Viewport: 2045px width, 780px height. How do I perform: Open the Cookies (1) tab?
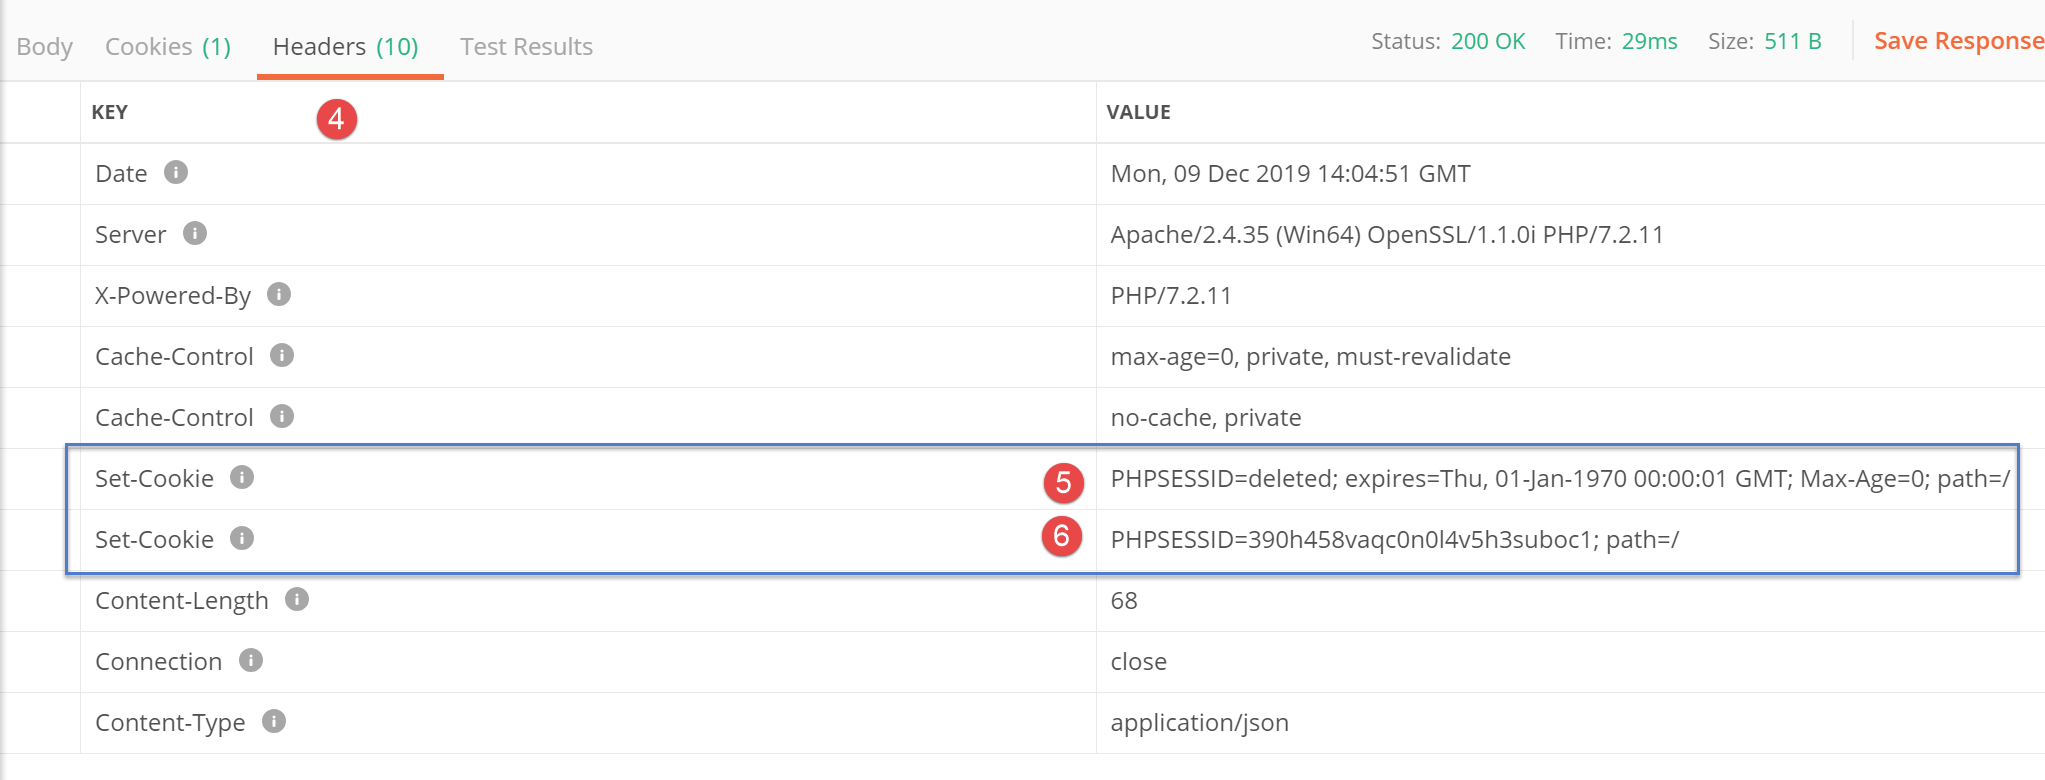[168, 47]
